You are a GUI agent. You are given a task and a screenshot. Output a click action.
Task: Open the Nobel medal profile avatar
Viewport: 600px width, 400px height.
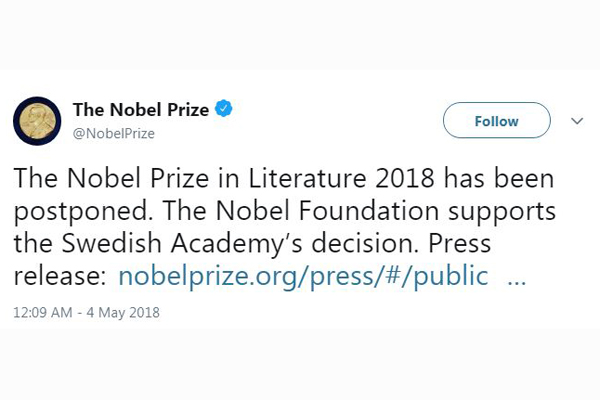[37, 121]
